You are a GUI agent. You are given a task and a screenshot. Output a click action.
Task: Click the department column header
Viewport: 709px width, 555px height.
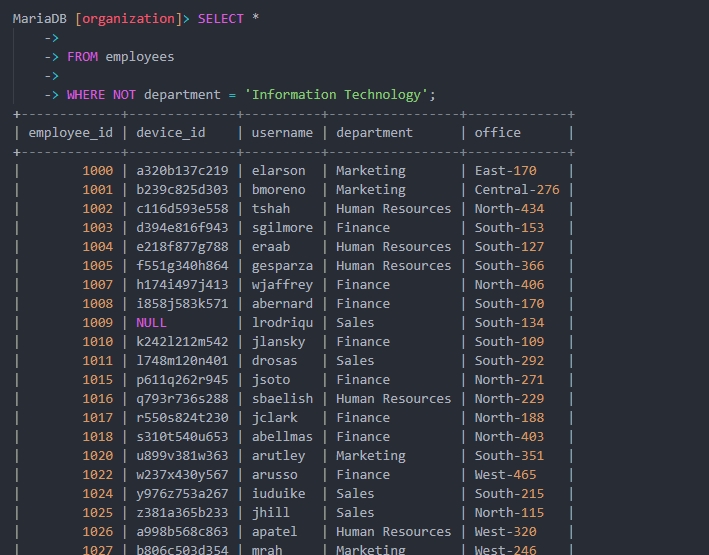[374, 133]
